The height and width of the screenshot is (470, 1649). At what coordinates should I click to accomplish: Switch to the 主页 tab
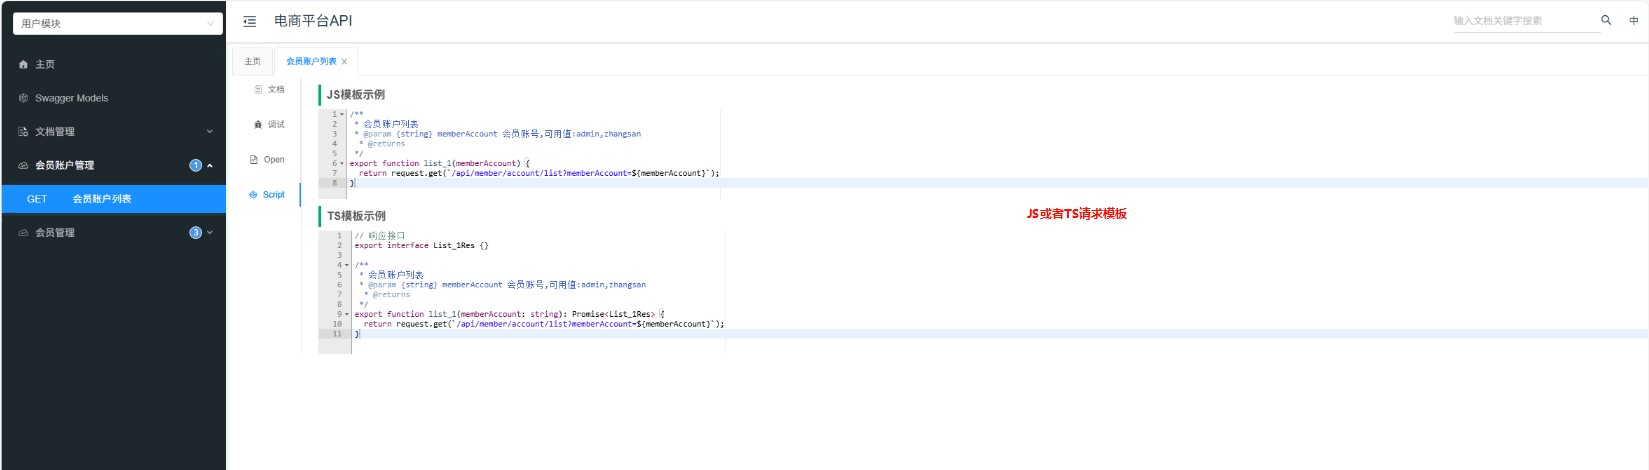[x=252, y=62]
